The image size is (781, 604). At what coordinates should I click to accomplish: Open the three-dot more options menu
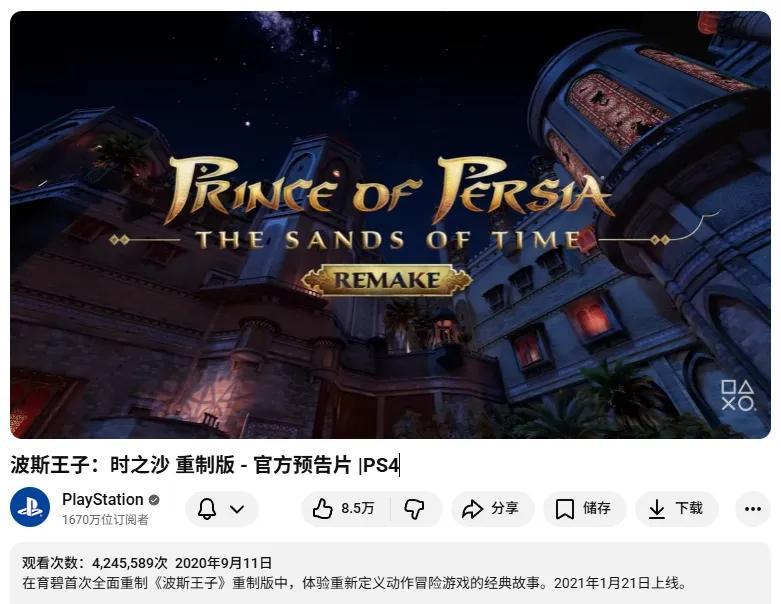(753, 509)
